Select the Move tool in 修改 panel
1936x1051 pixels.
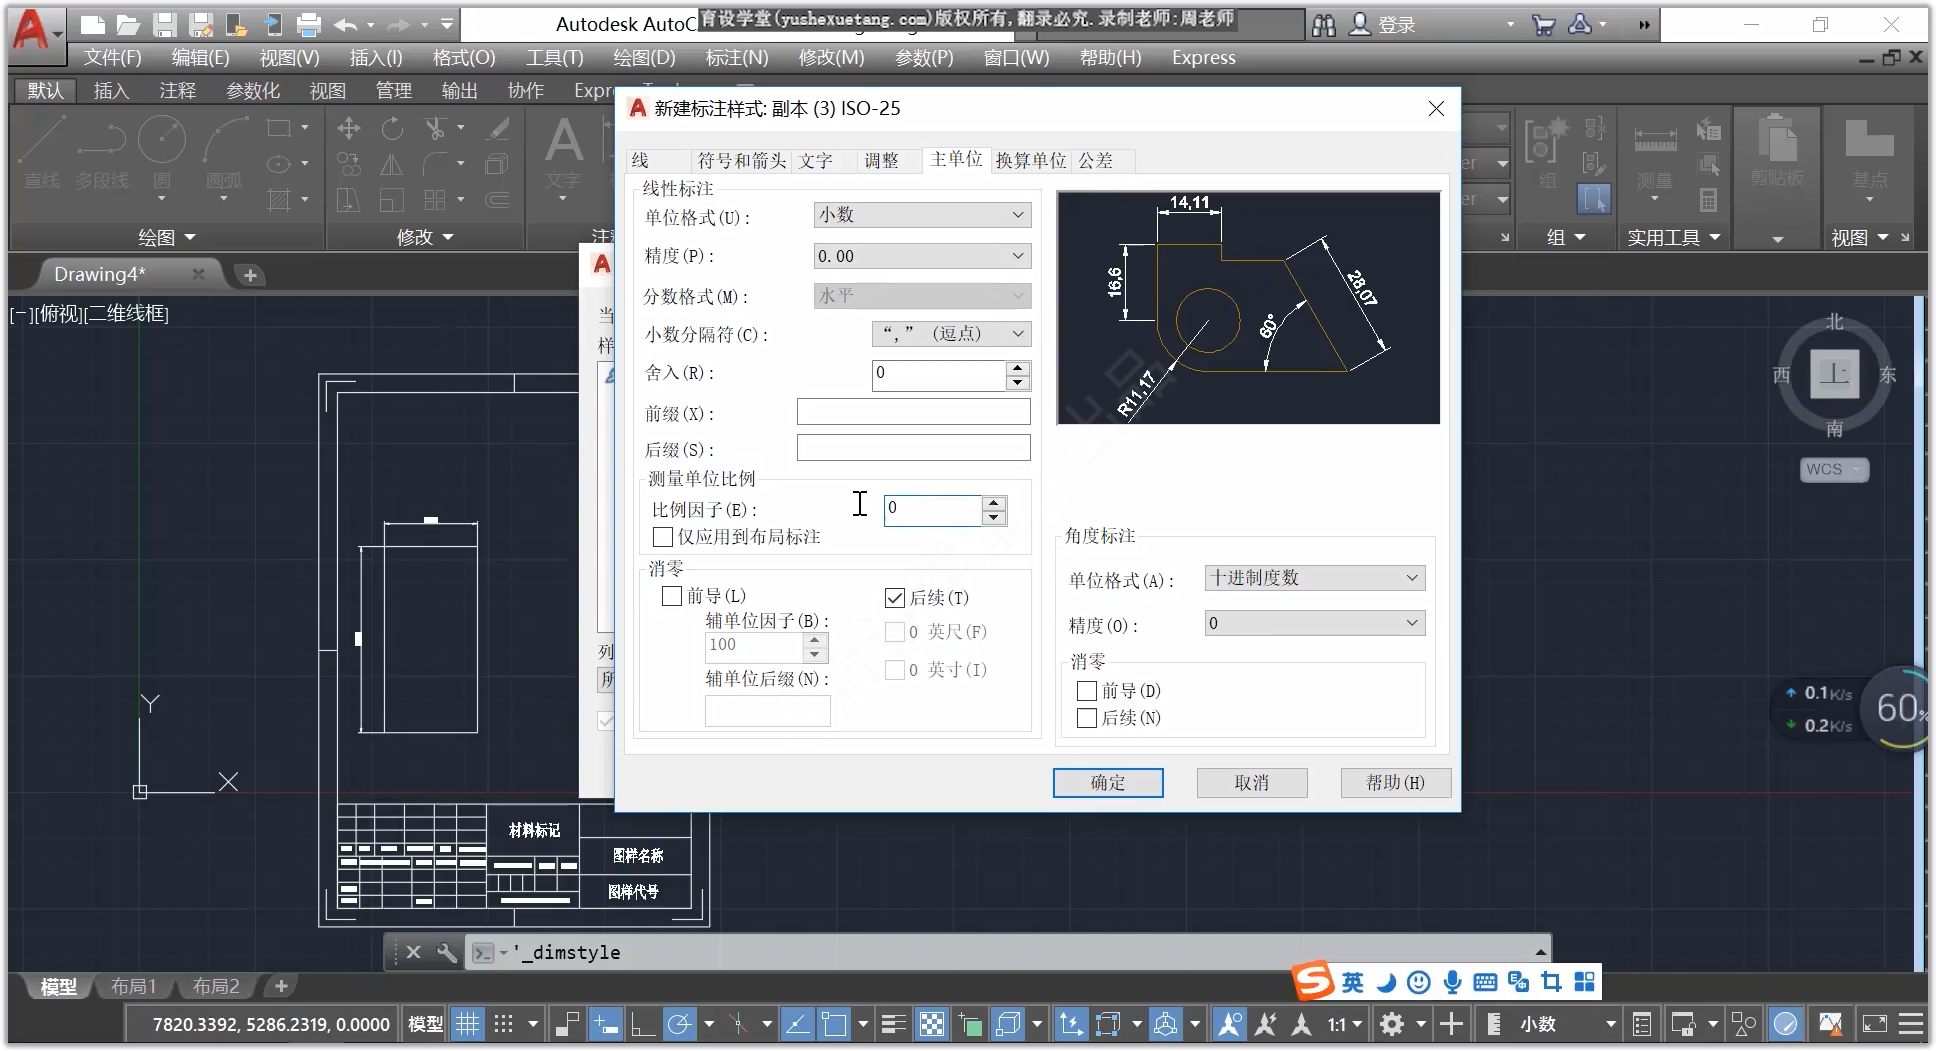[x=348, y=128]
